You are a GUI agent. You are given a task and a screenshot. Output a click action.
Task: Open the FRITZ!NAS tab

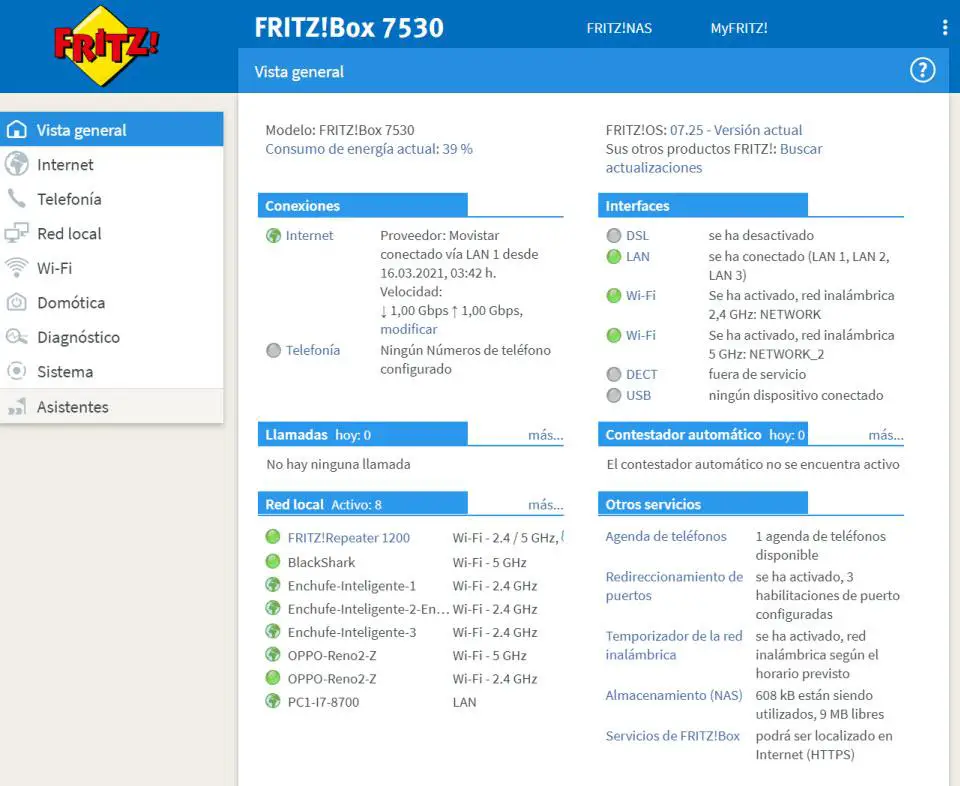pos(619,28)
